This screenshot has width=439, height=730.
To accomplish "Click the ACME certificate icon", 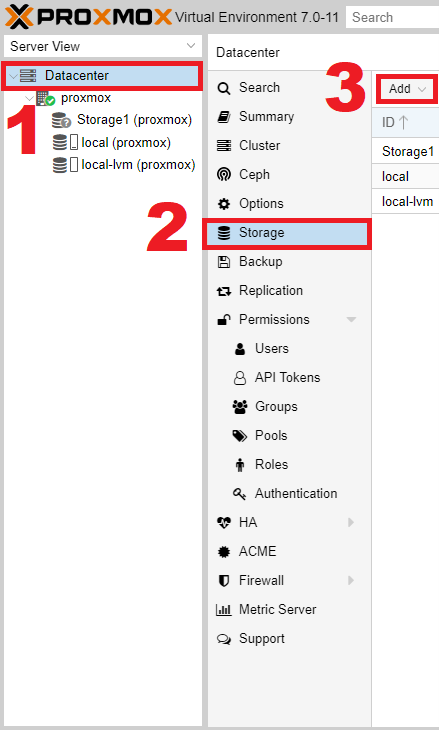I will (224, 552).
